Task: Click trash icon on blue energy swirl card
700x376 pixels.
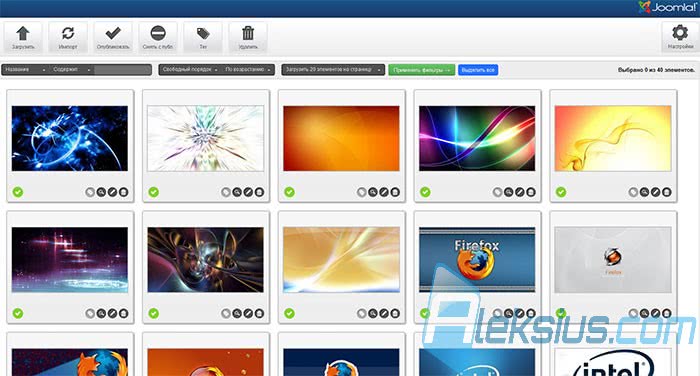Action: tap(124, 192)
